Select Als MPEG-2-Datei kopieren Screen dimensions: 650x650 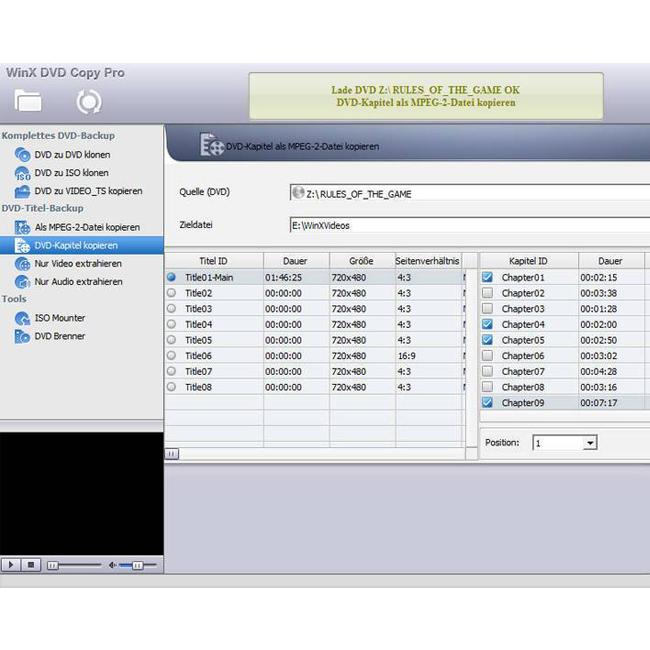point(87,227)
